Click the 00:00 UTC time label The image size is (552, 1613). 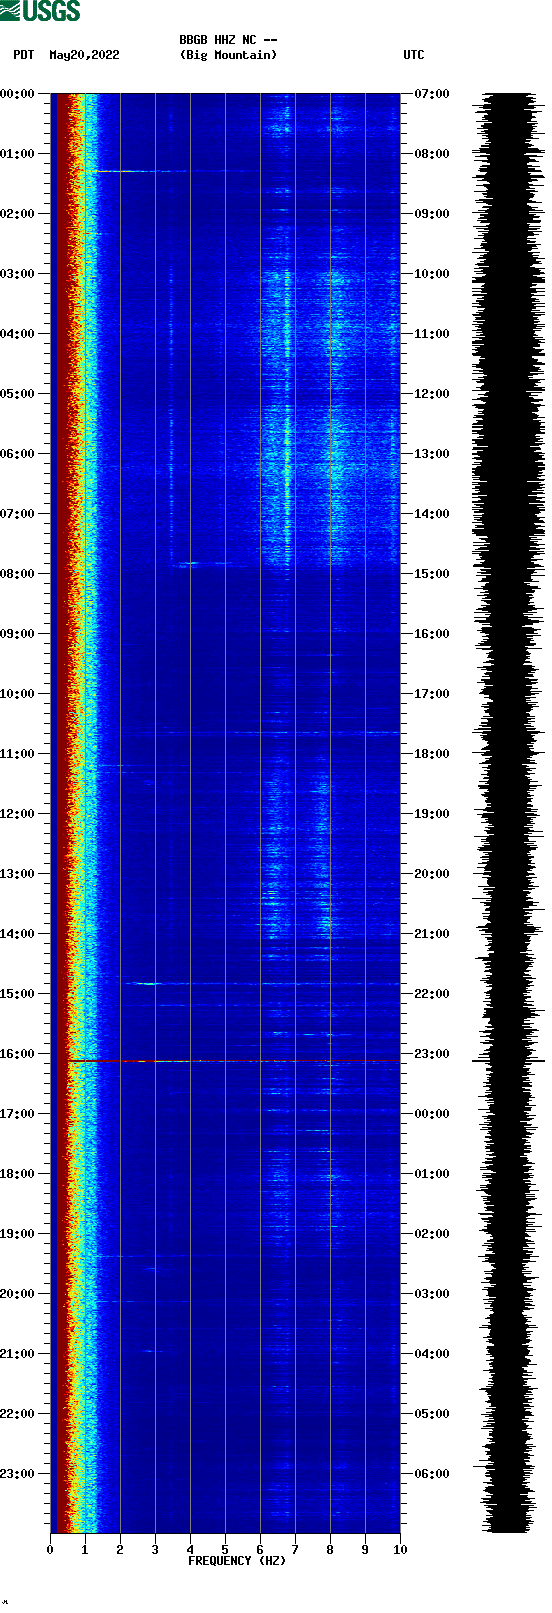click(x=432, y=1114)
